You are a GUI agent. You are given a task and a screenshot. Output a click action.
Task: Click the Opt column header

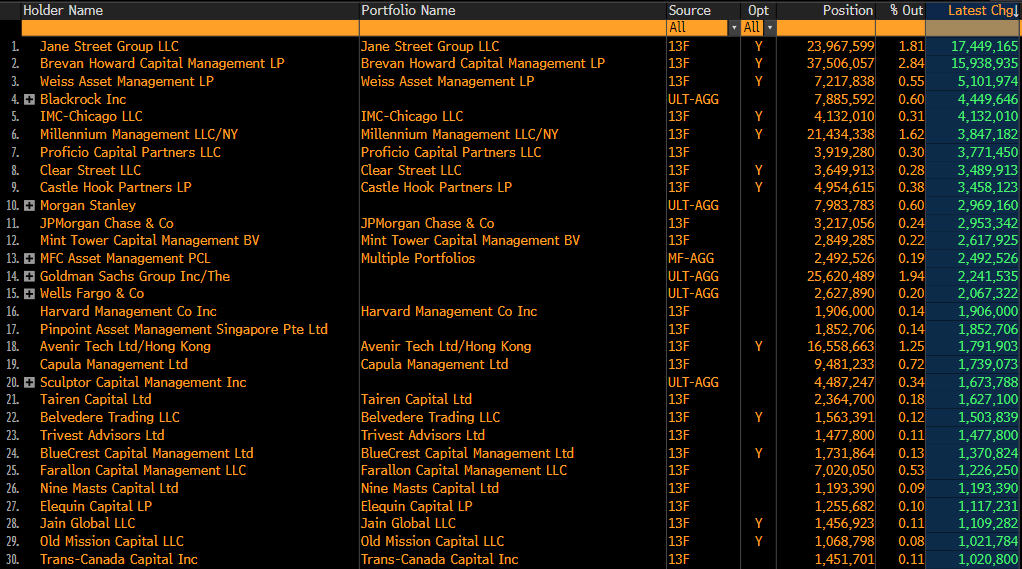(x=758, y=10)
